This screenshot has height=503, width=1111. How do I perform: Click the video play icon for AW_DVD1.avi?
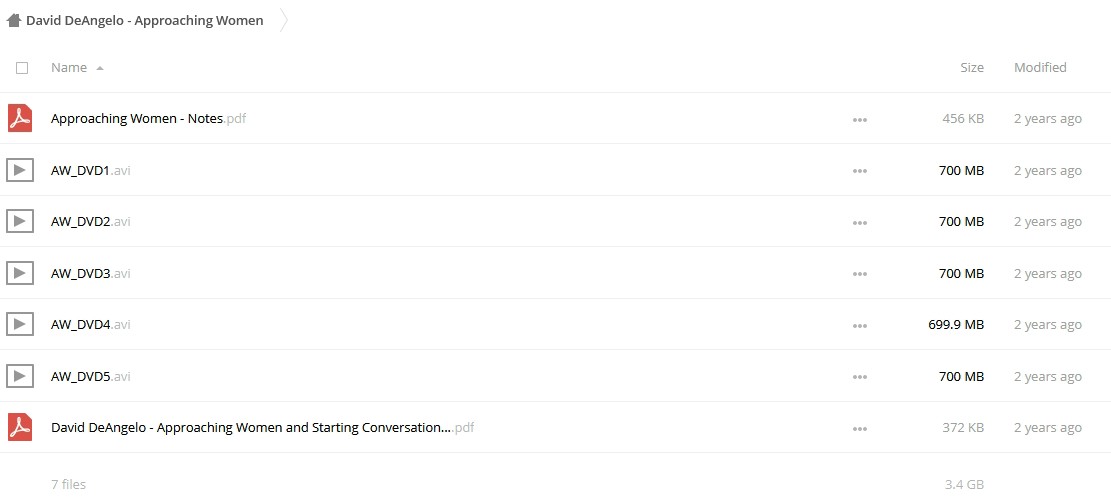[20, 170]
